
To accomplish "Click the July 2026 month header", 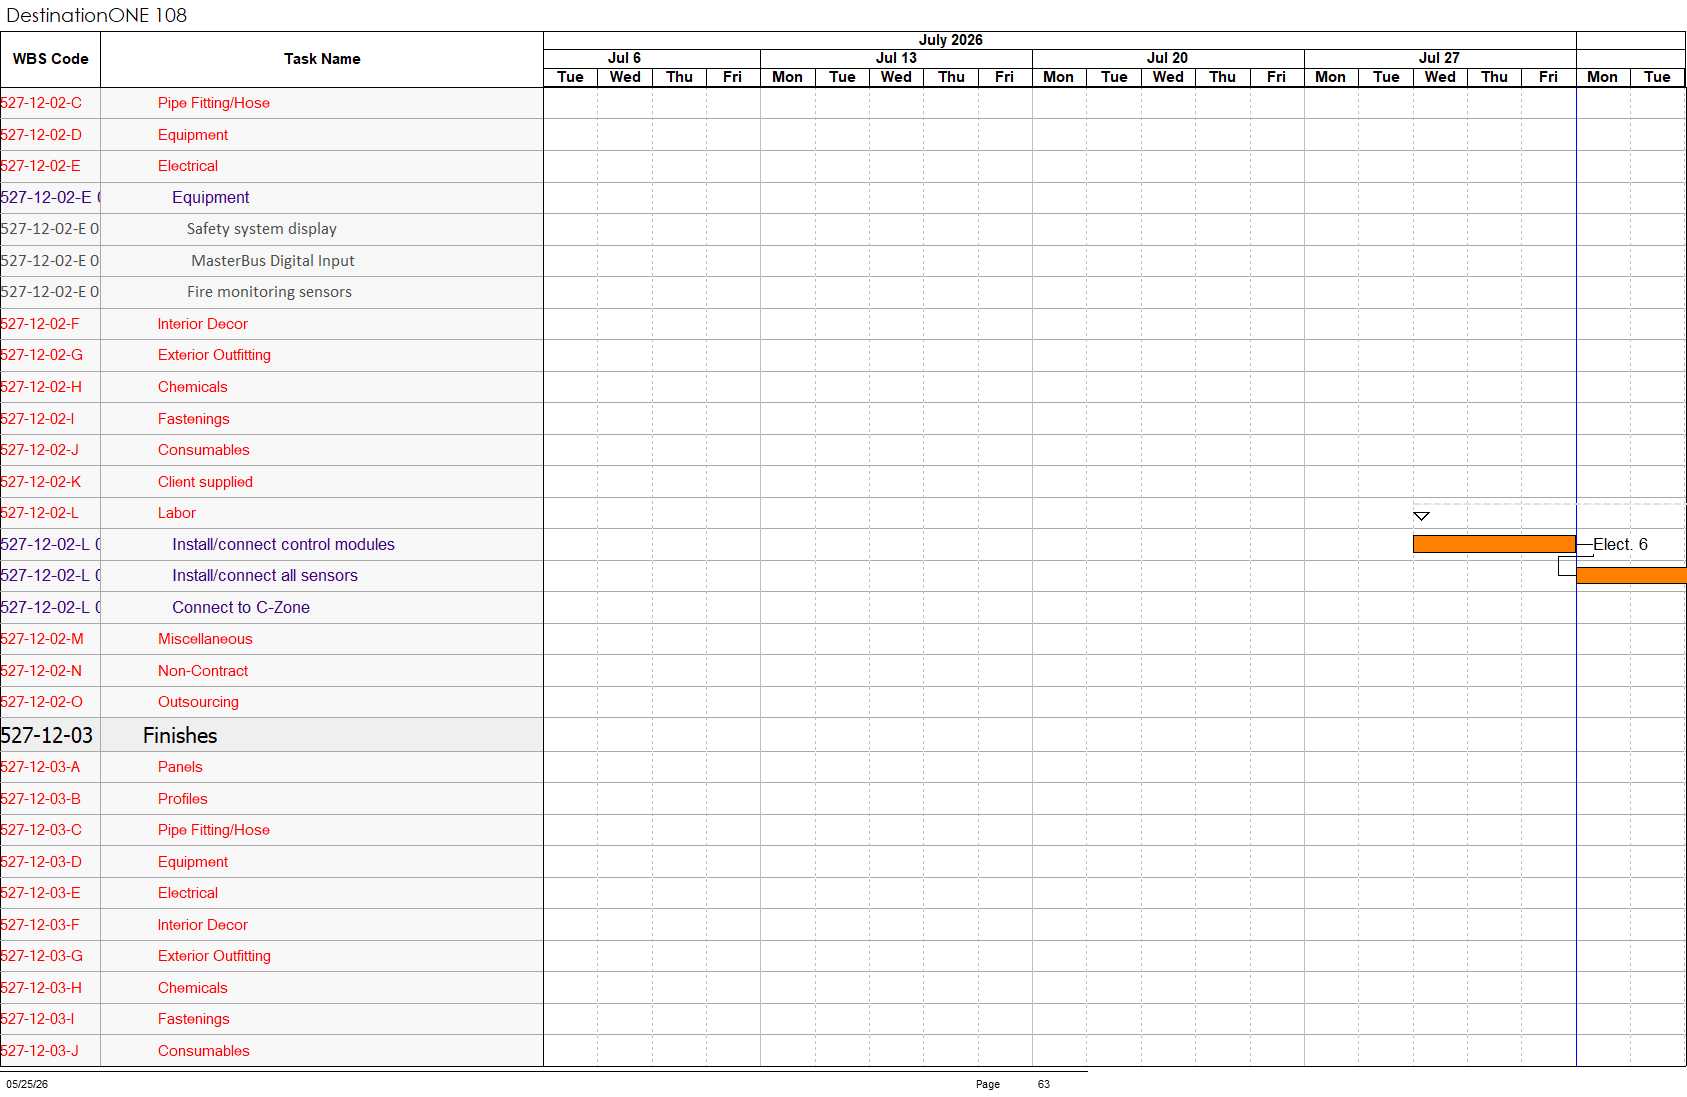I will click(x=950, y=40).
